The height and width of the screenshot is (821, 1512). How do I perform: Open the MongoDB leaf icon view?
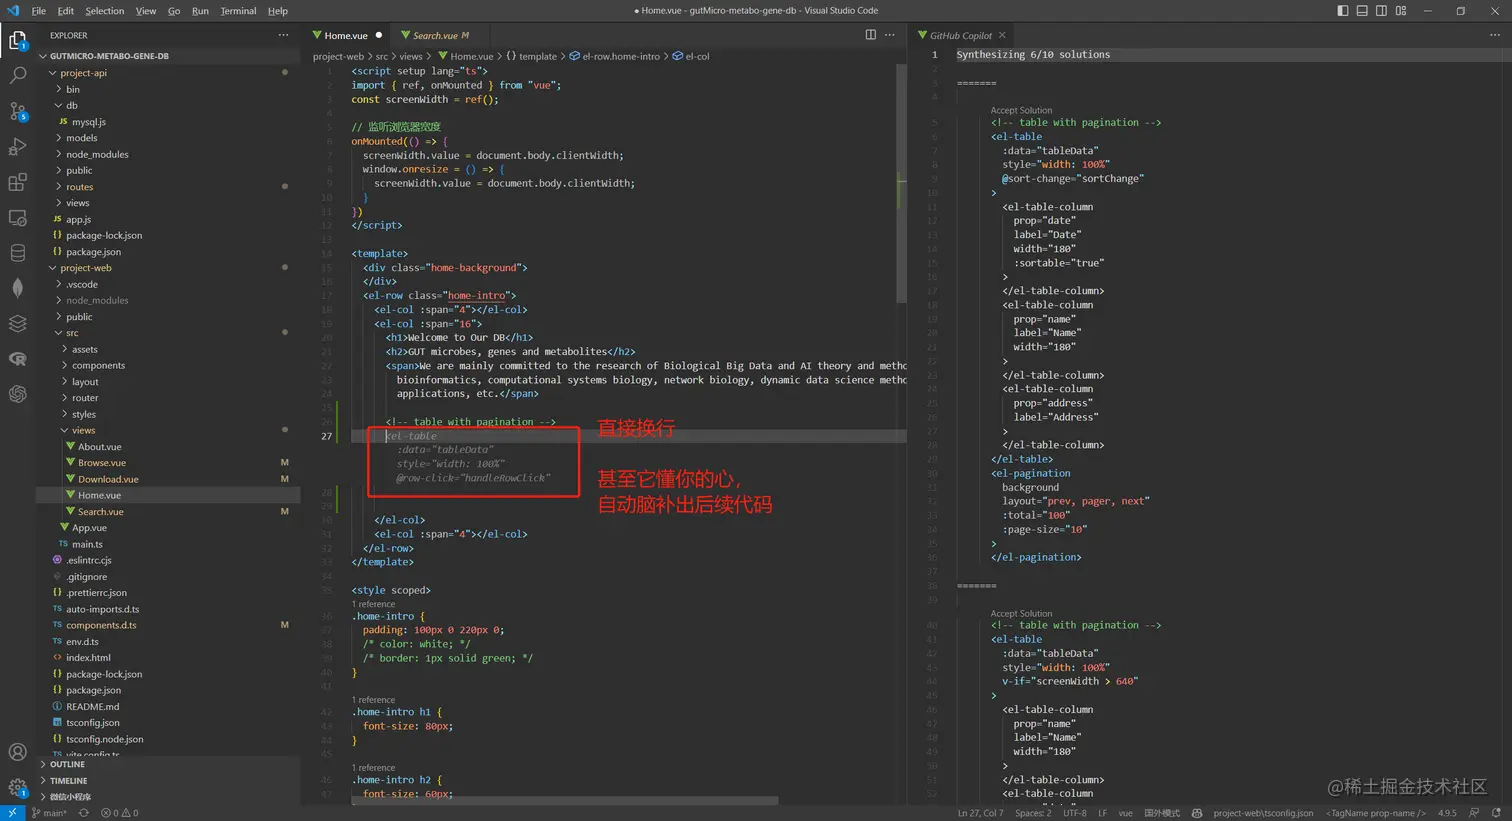pos(18,288)
